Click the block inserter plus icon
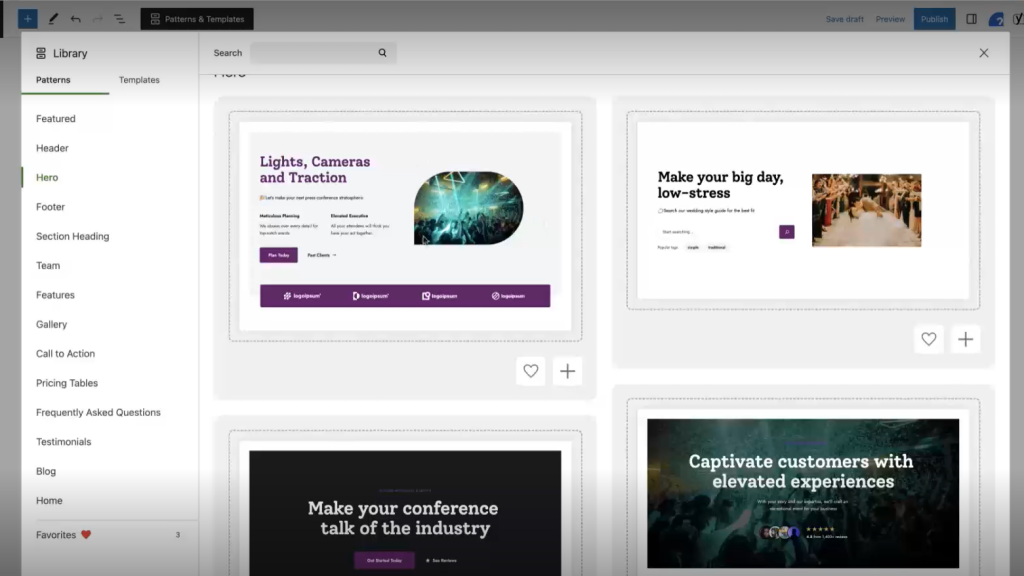Screen dimensions: 1024x576 pos(27,19)
